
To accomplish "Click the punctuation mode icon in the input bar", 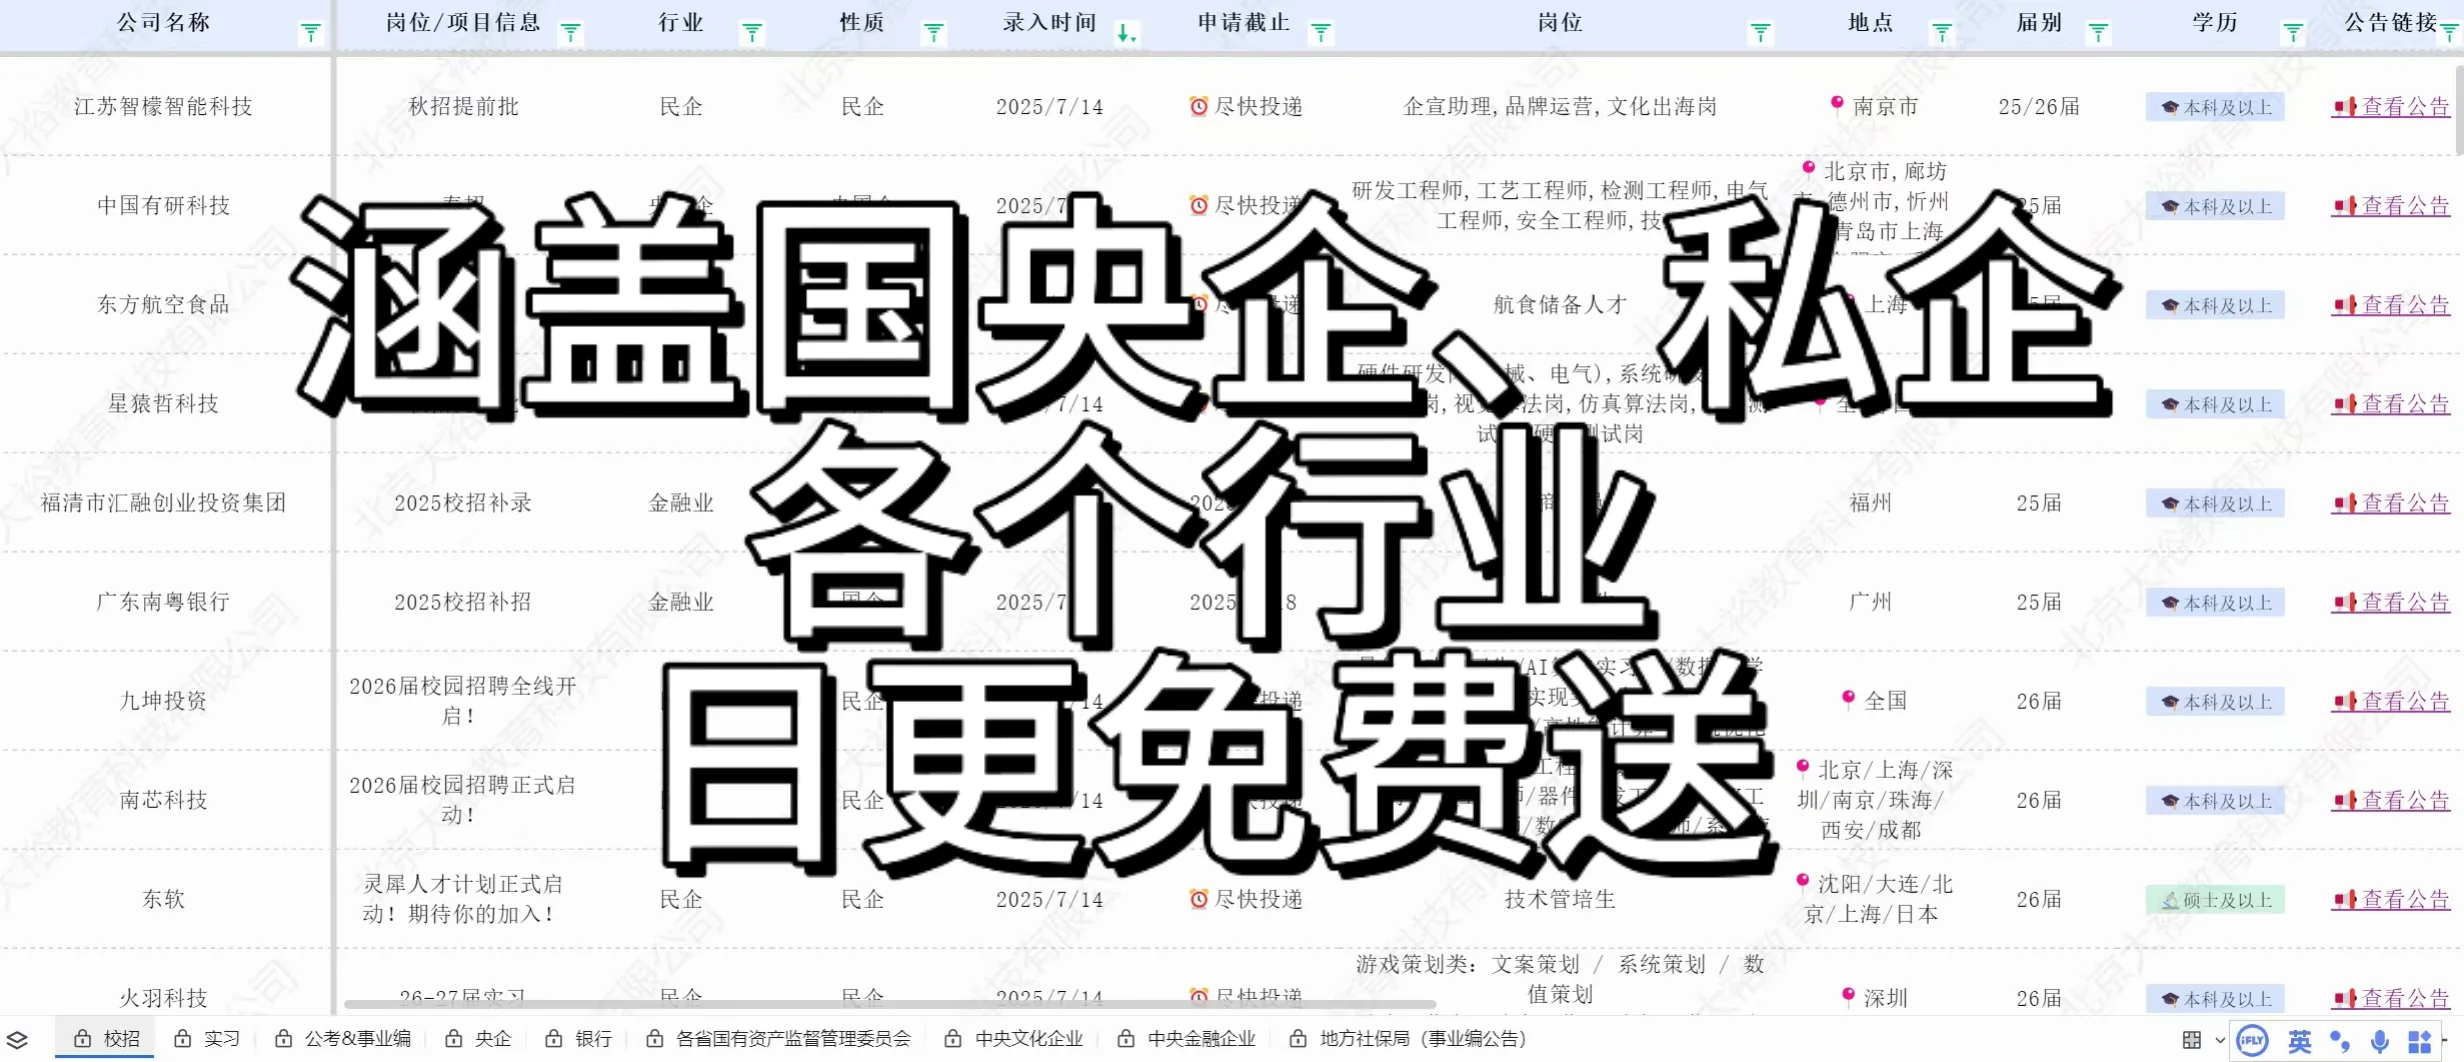I will pos(2340,1041).
